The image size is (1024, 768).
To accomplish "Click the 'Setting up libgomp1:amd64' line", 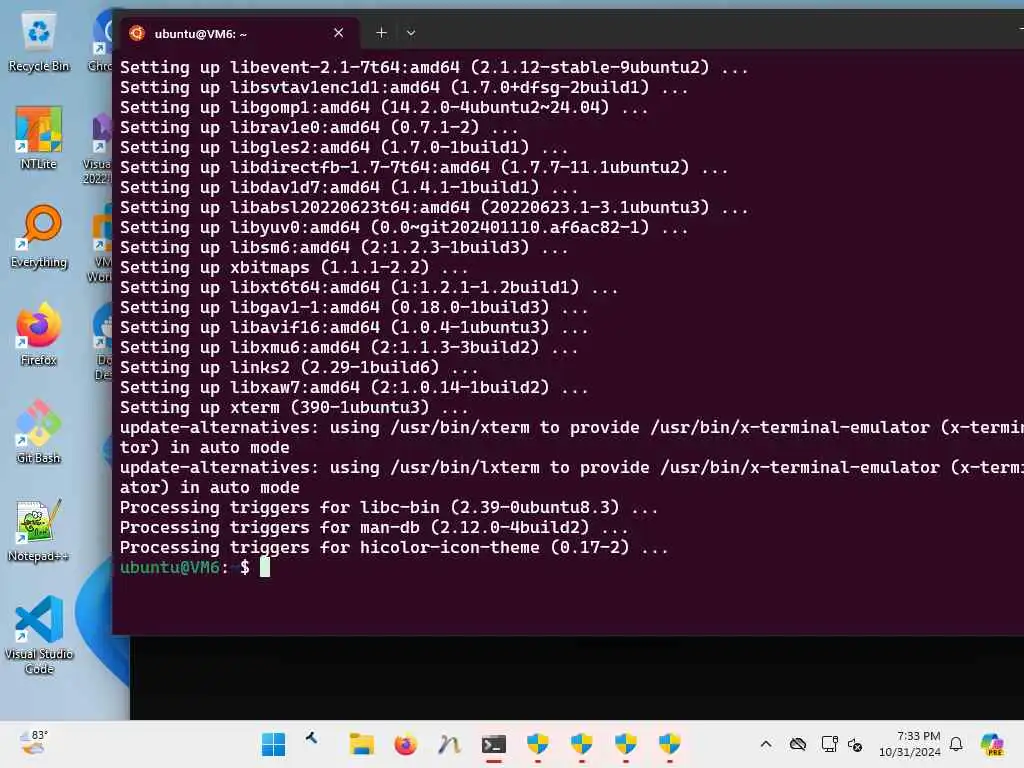I will [384, 107].
